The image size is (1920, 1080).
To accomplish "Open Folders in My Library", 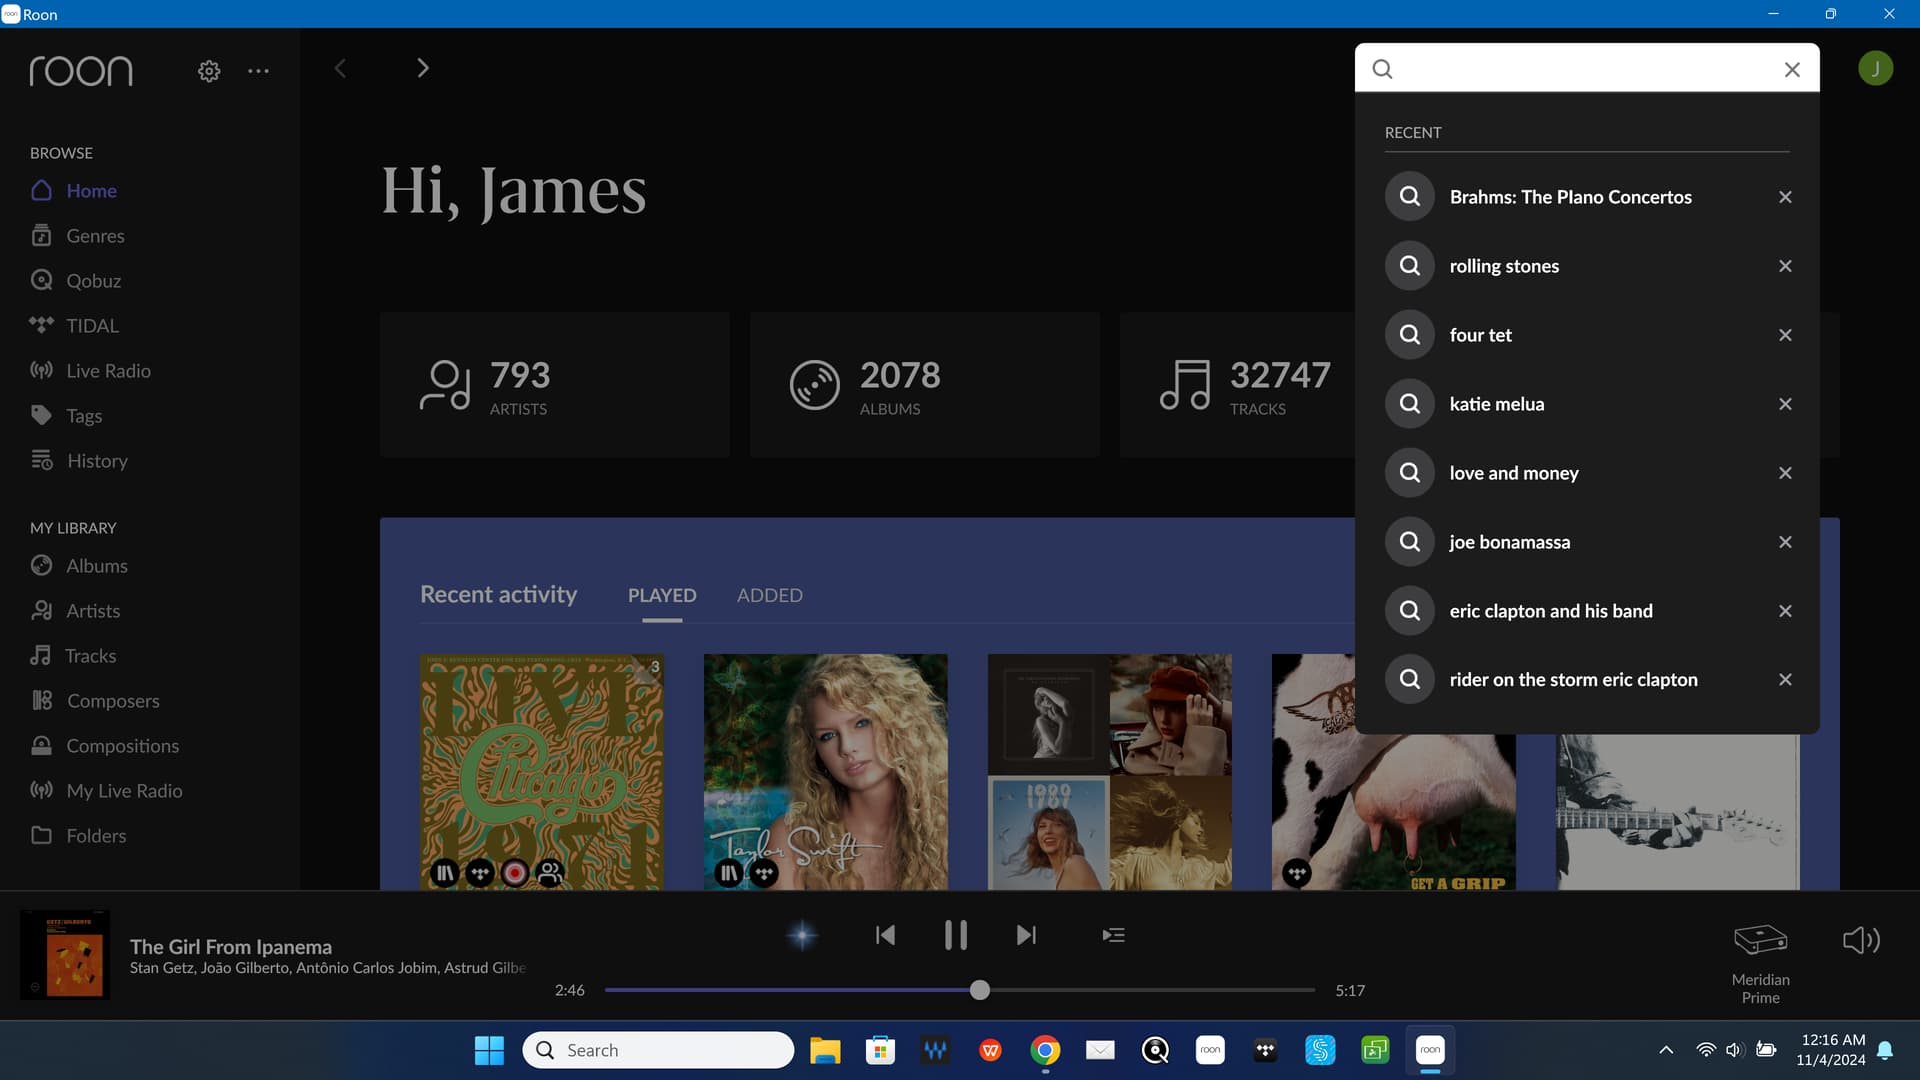I will pyautogui.click(x=78, y=835).
